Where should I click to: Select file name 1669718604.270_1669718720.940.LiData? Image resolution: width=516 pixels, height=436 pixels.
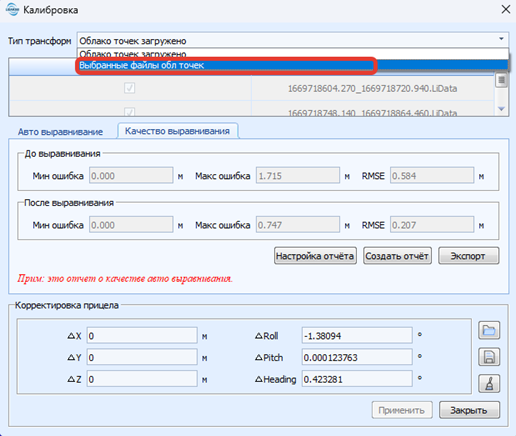[372, 89]
